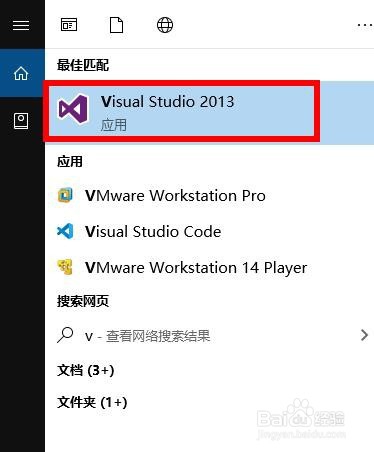
Task: Launch Visual Studio 2013 best match
Action: click(x=209, y=112)
